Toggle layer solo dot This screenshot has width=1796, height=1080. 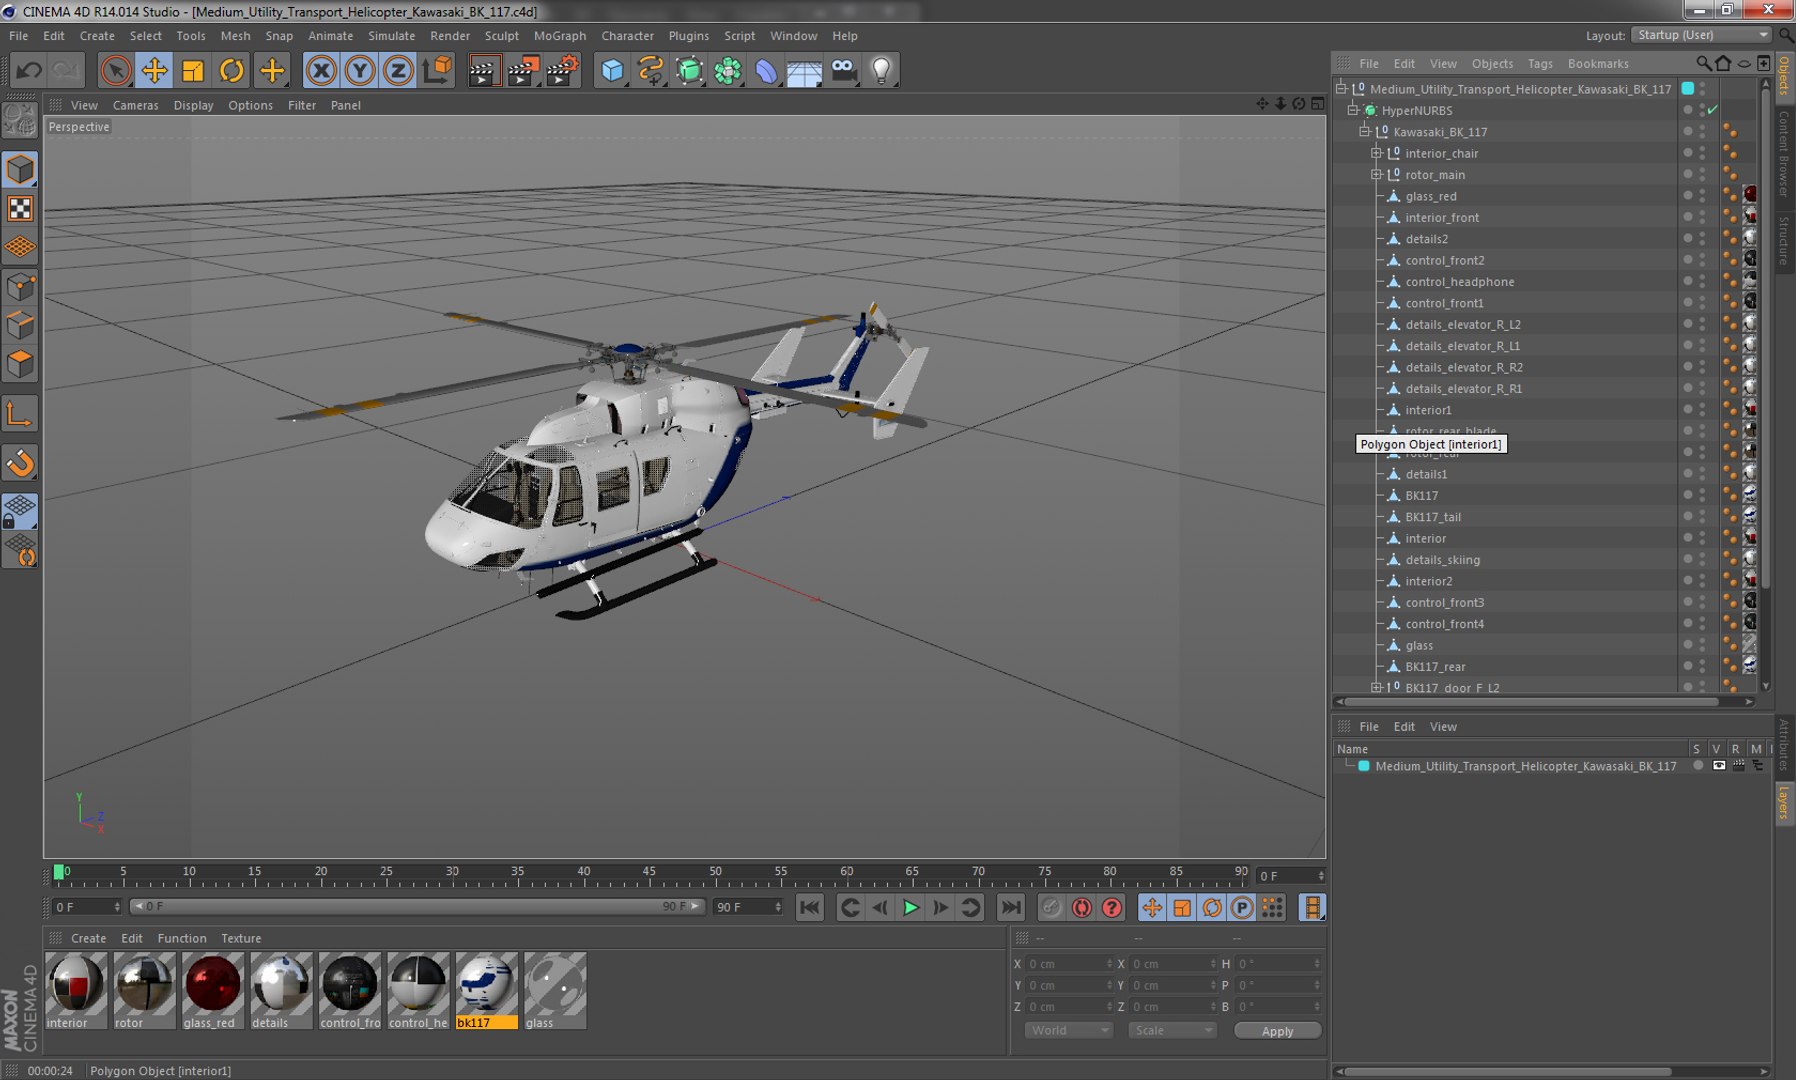(1698, 766)
